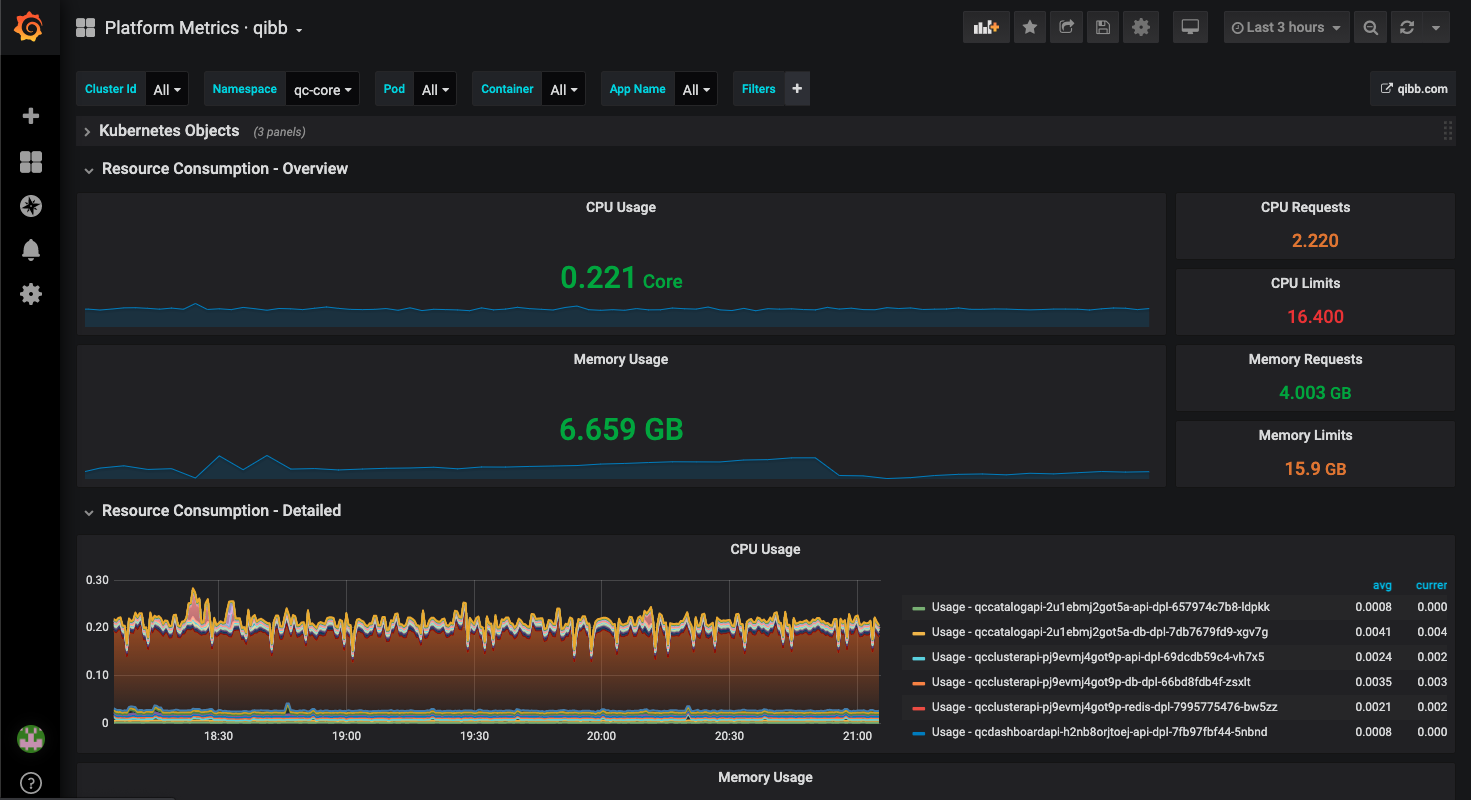
Task: Open the qibb.com external link
Action: [1414, 89]
